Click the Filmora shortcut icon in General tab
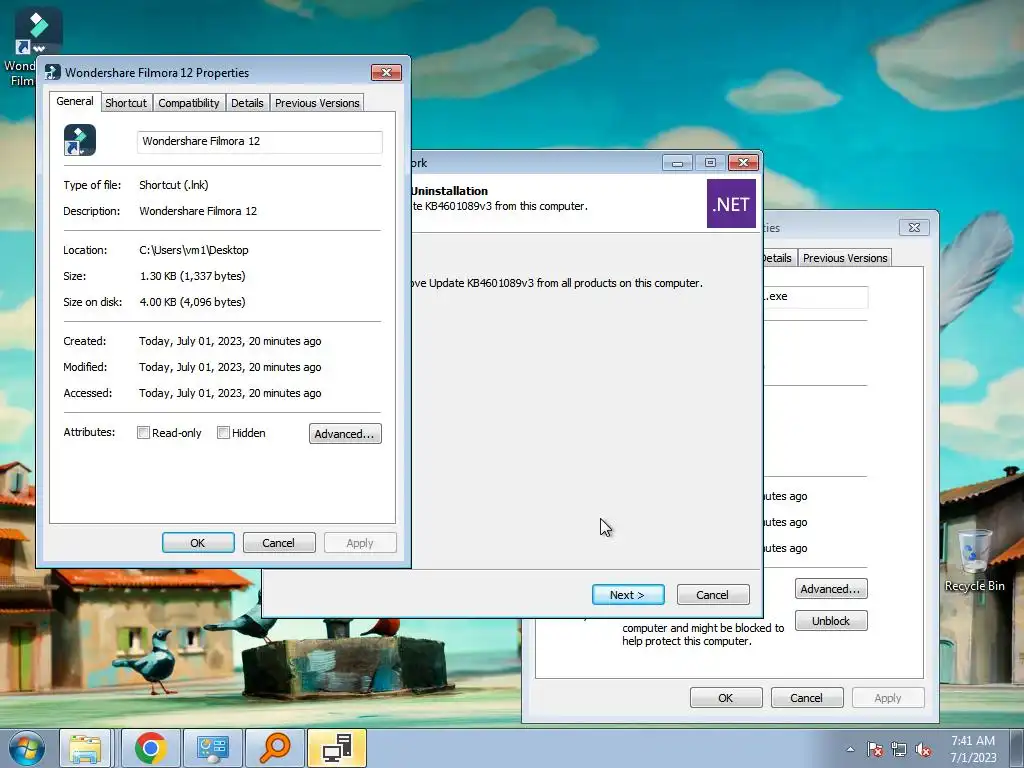The width and height of the screenshot is (1024, 768). point(80,140)
